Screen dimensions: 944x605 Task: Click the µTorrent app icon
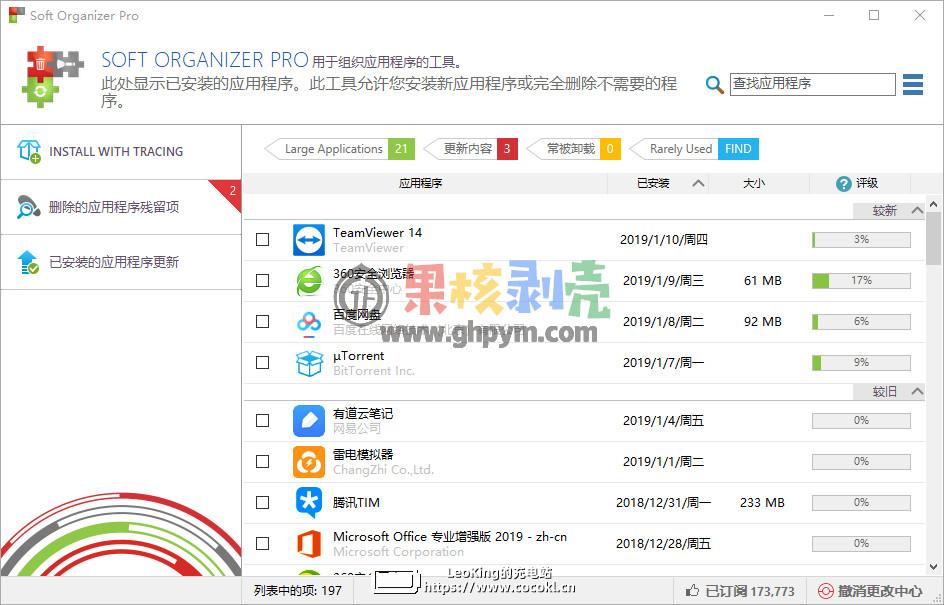tap(309, 362)
